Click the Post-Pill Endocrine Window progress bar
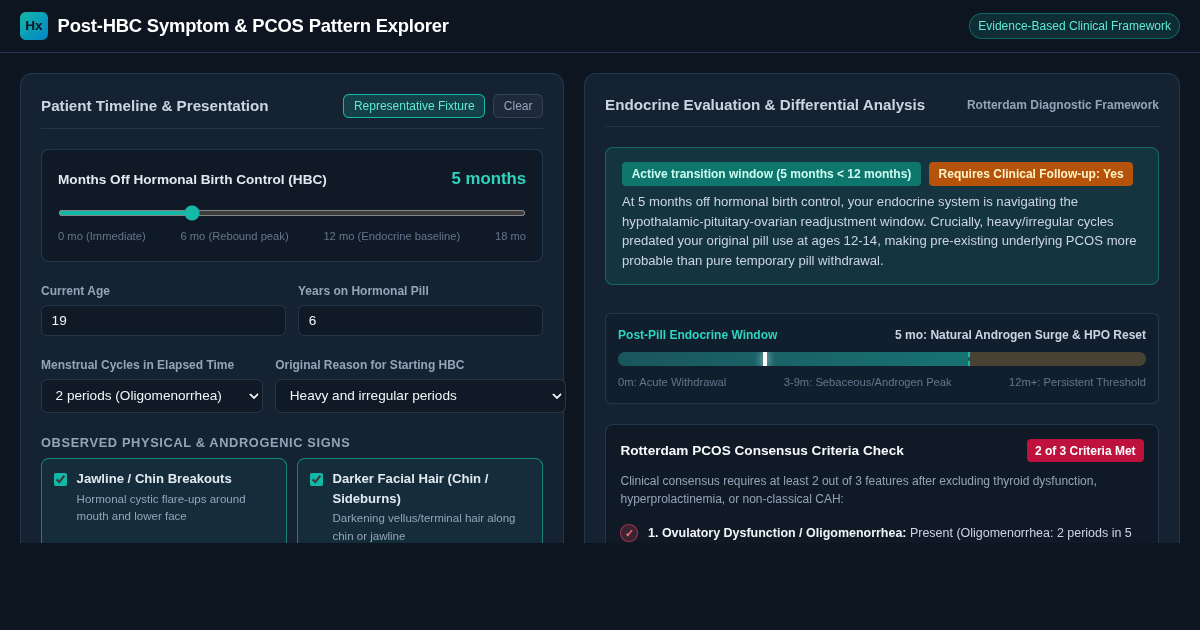The height and width of the screenshot is (630, 1200). pos(882,359)
